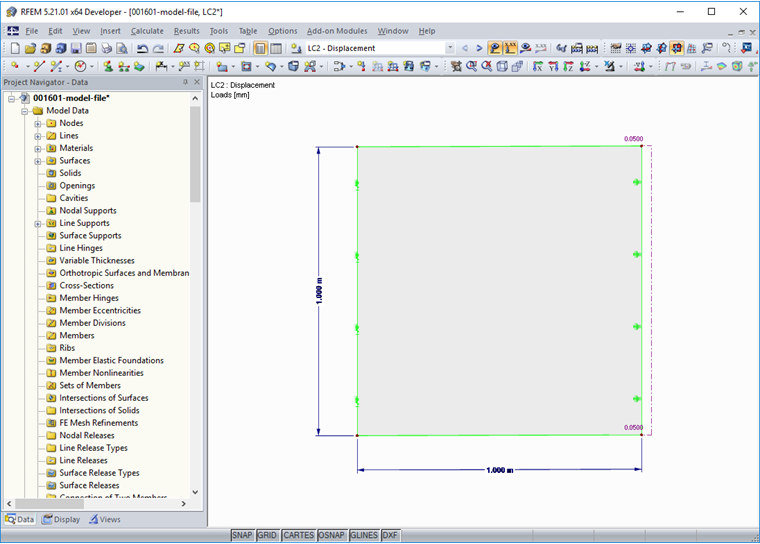The width and height of the screenshot is (760, 544).
Task: Toggle the Show Load Values button
Action: 510,48
